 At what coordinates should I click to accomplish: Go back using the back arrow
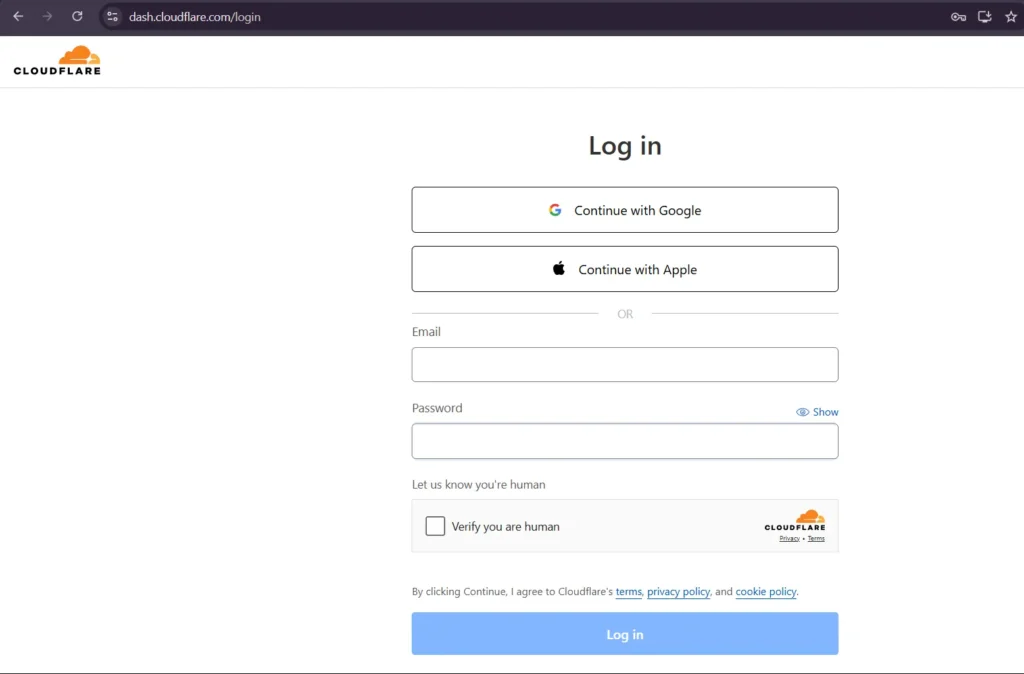click(17, 16)
